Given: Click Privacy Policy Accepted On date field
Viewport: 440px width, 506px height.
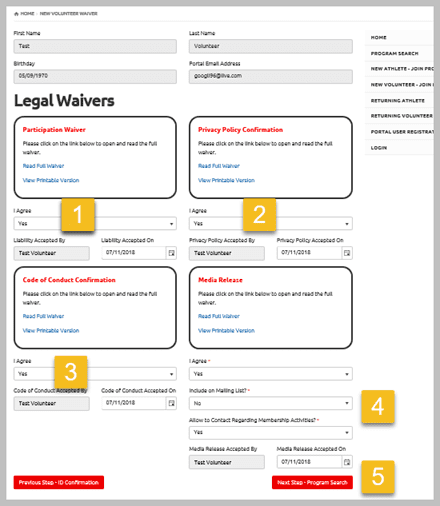Looking at the screenshot, I should click(309, 253).
